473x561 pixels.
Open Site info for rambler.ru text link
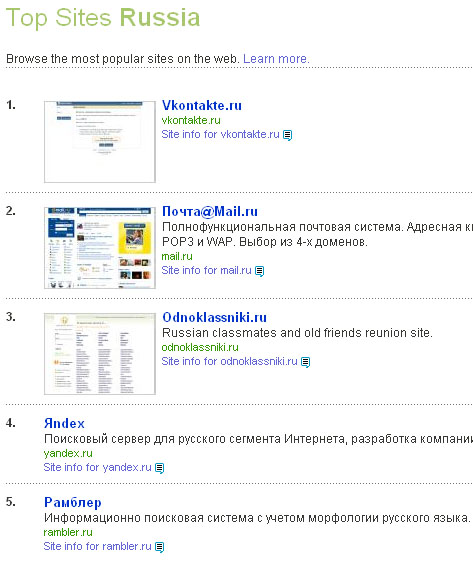[x=97, y=546]
